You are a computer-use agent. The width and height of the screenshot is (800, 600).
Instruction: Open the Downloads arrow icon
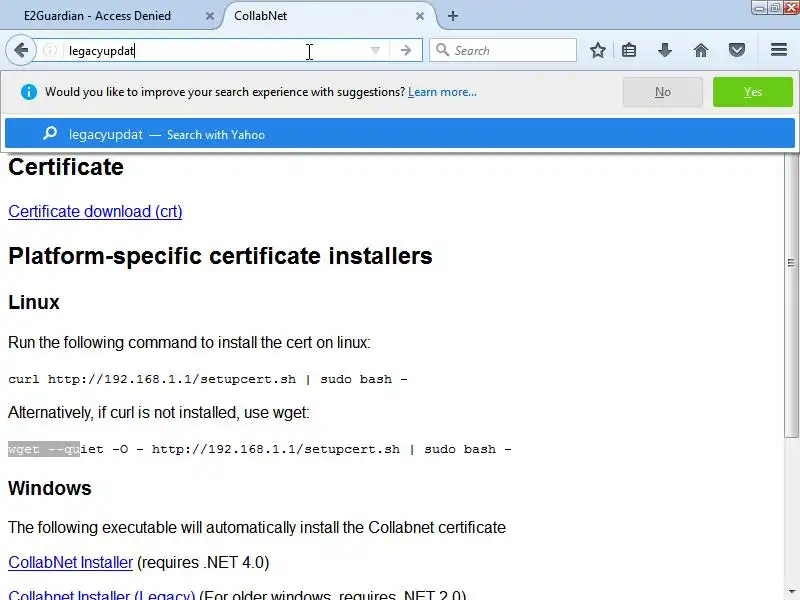[664, 50]
